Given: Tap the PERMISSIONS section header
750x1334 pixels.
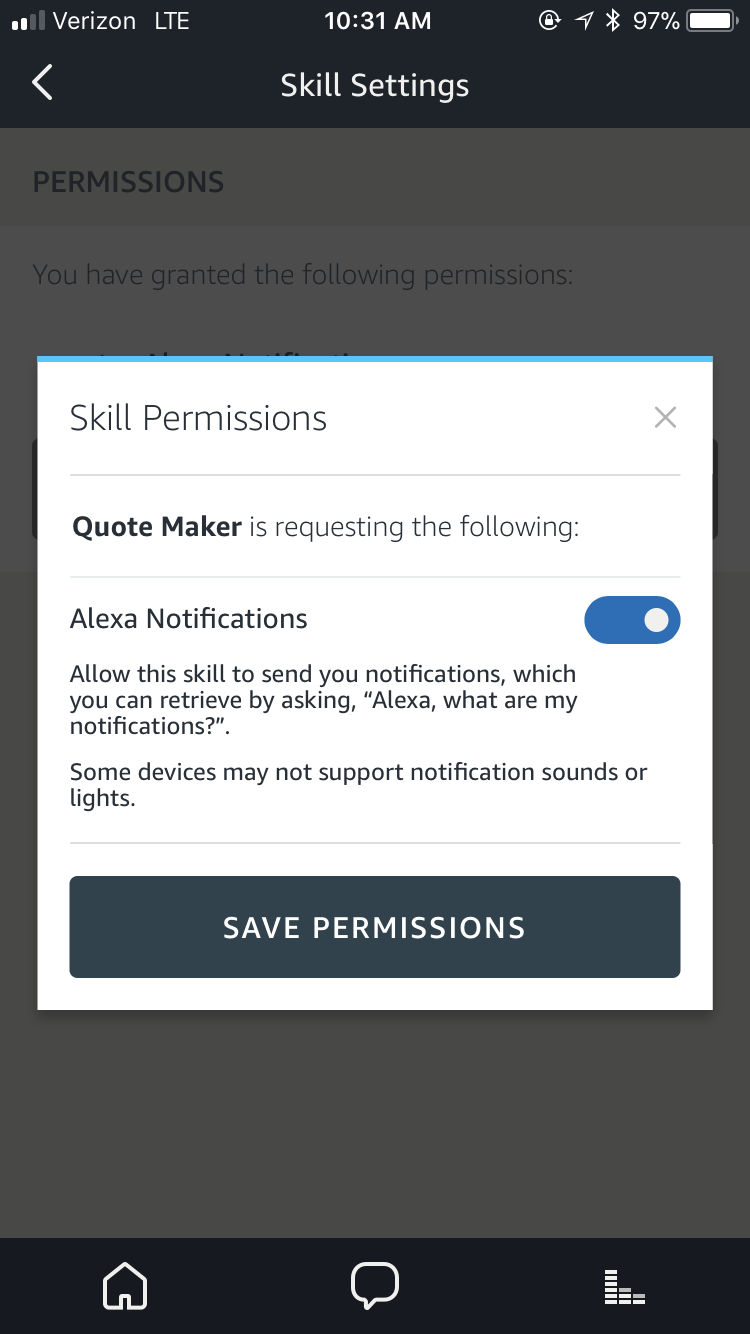Looking at the screenshot, I should click(x=127, y=181).
